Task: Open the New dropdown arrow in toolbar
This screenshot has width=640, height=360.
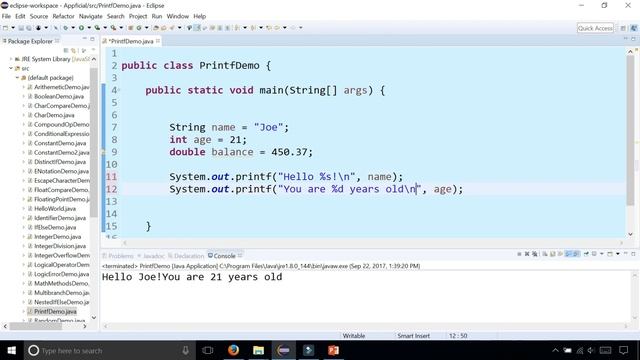Action: pyautogui.click(x=13, y=28)
